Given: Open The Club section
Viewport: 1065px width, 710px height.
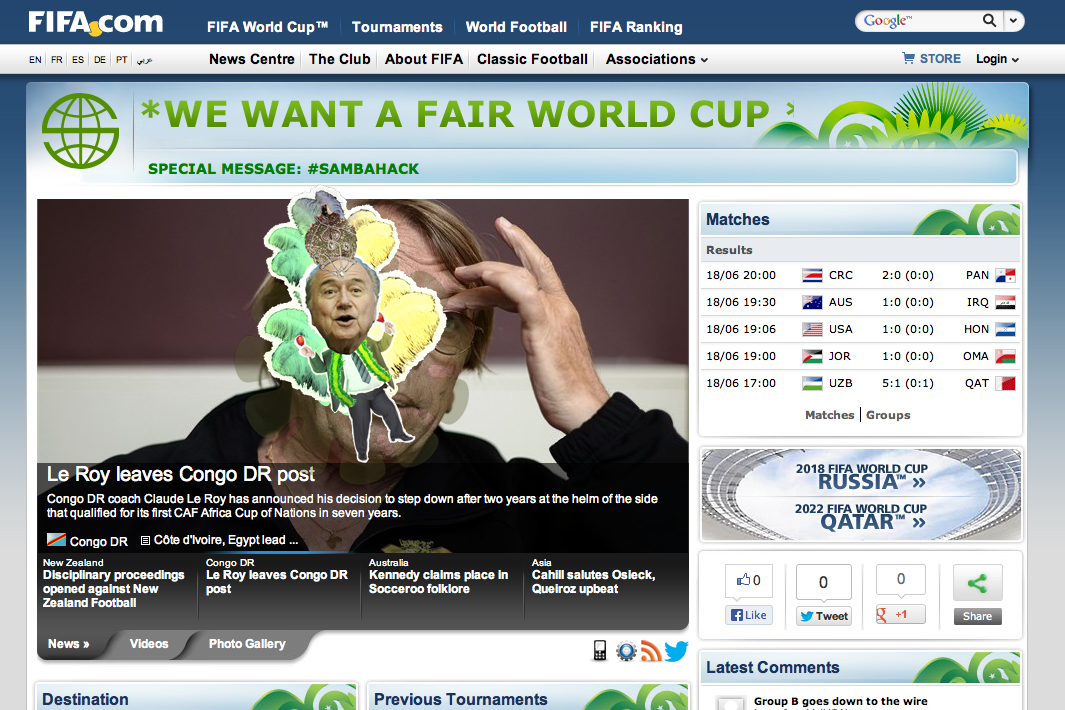Looking at the screenshot, I should click(340, 59).
